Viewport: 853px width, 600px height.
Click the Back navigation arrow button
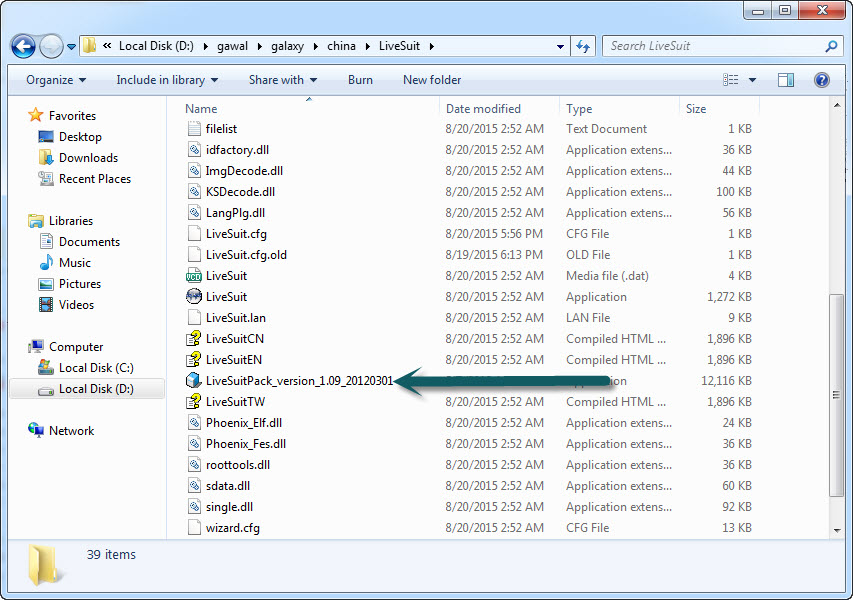pos(23,47)
